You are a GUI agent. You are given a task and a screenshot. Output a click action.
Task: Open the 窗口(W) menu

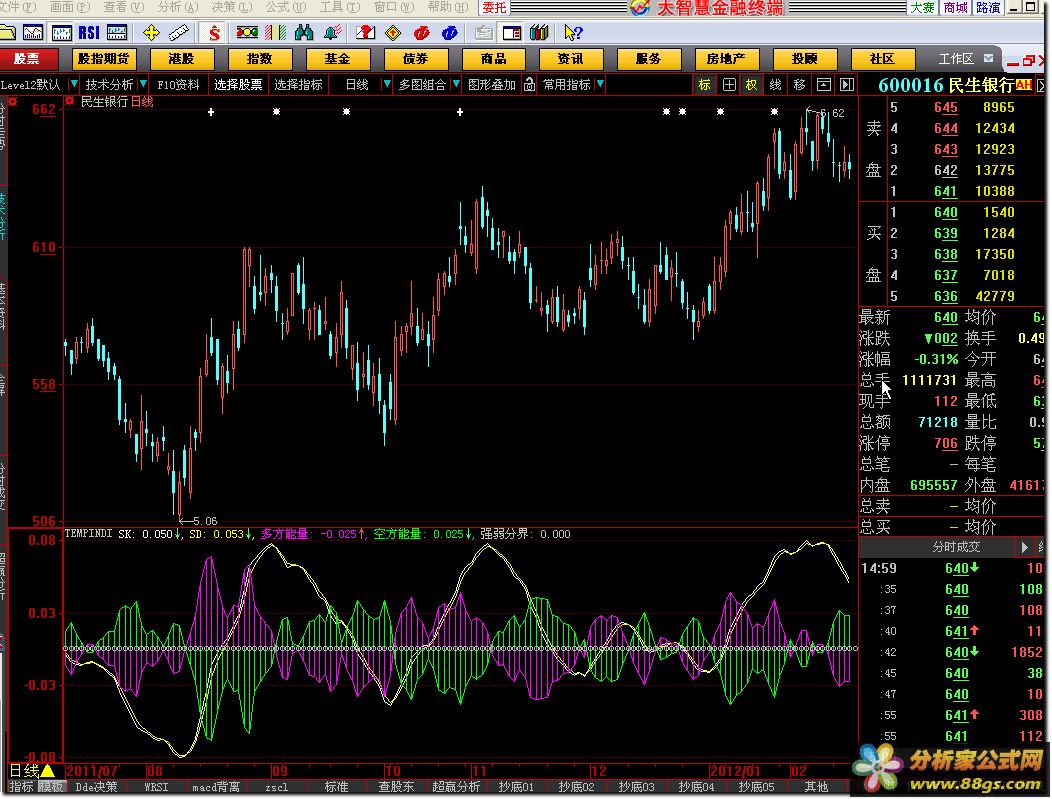click(394, 7)
